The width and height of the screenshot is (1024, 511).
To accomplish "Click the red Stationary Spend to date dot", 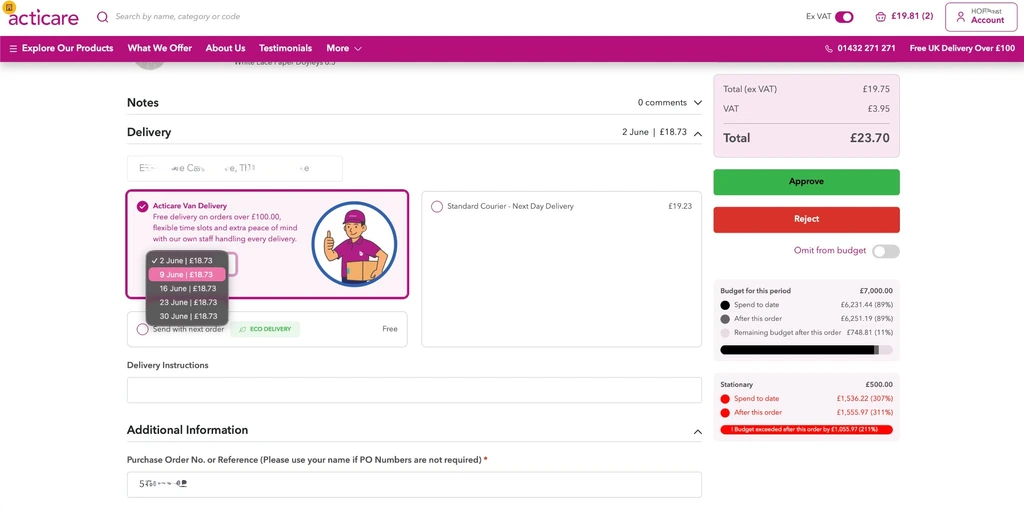I will [x=725, y=399].
